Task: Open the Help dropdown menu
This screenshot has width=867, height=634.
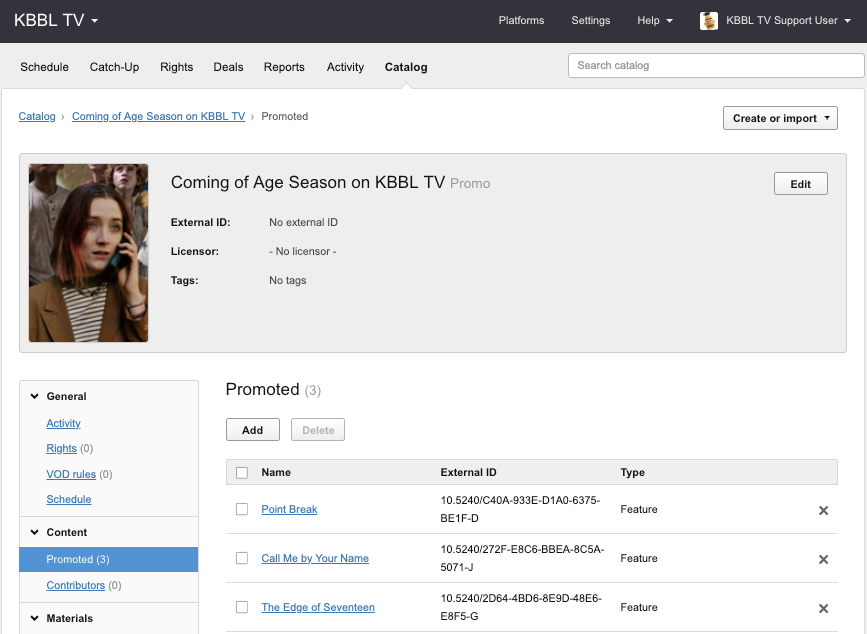Action: coord(655,21)
